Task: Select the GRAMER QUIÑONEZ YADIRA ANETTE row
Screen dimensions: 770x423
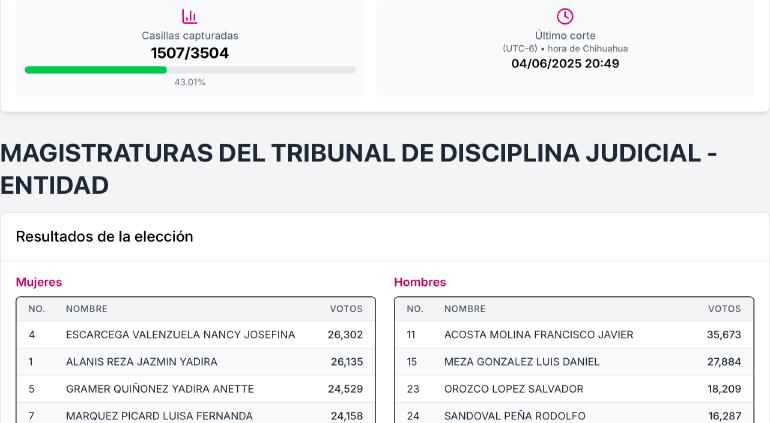Action: click(x=160, y=389)
